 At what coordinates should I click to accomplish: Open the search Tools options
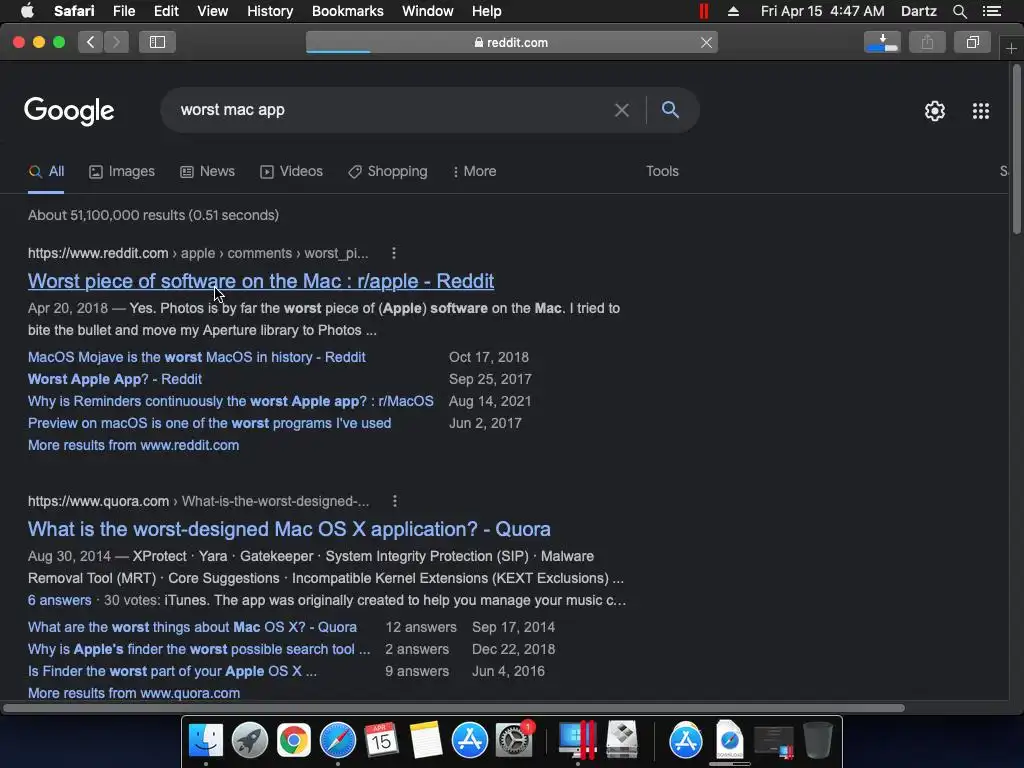(662, 171)
